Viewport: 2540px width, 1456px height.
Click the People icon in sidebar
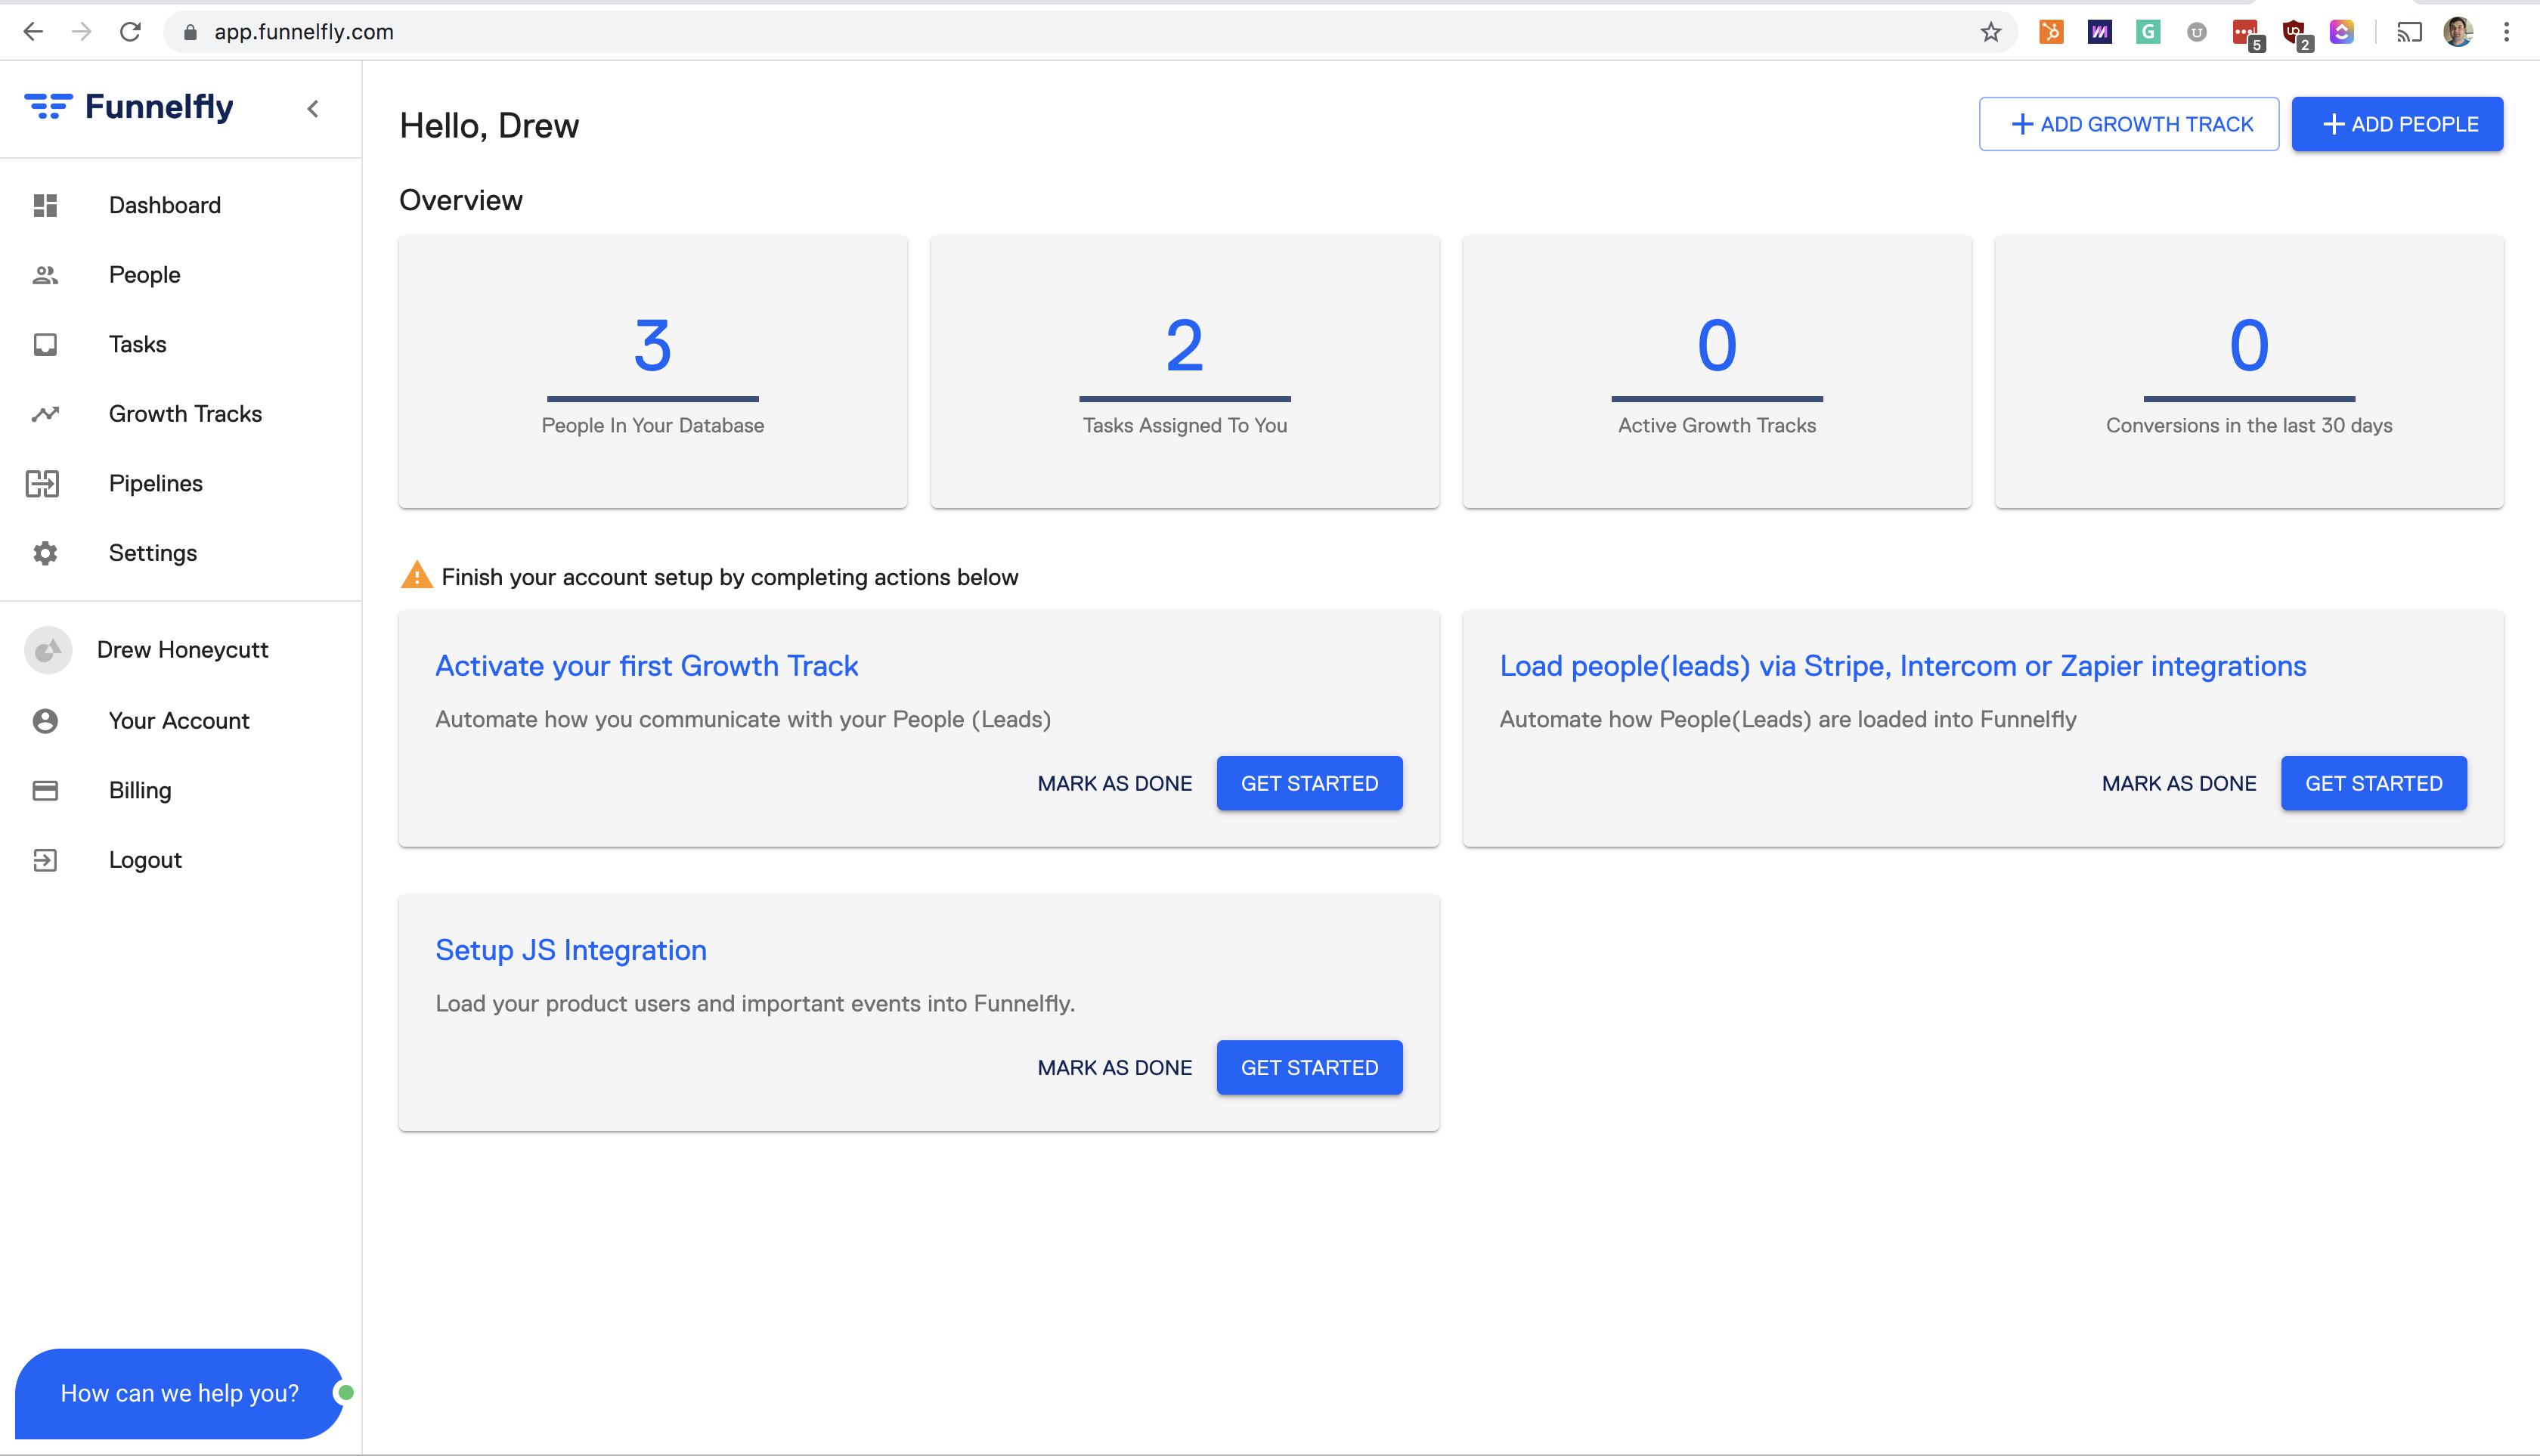(45, 275)
